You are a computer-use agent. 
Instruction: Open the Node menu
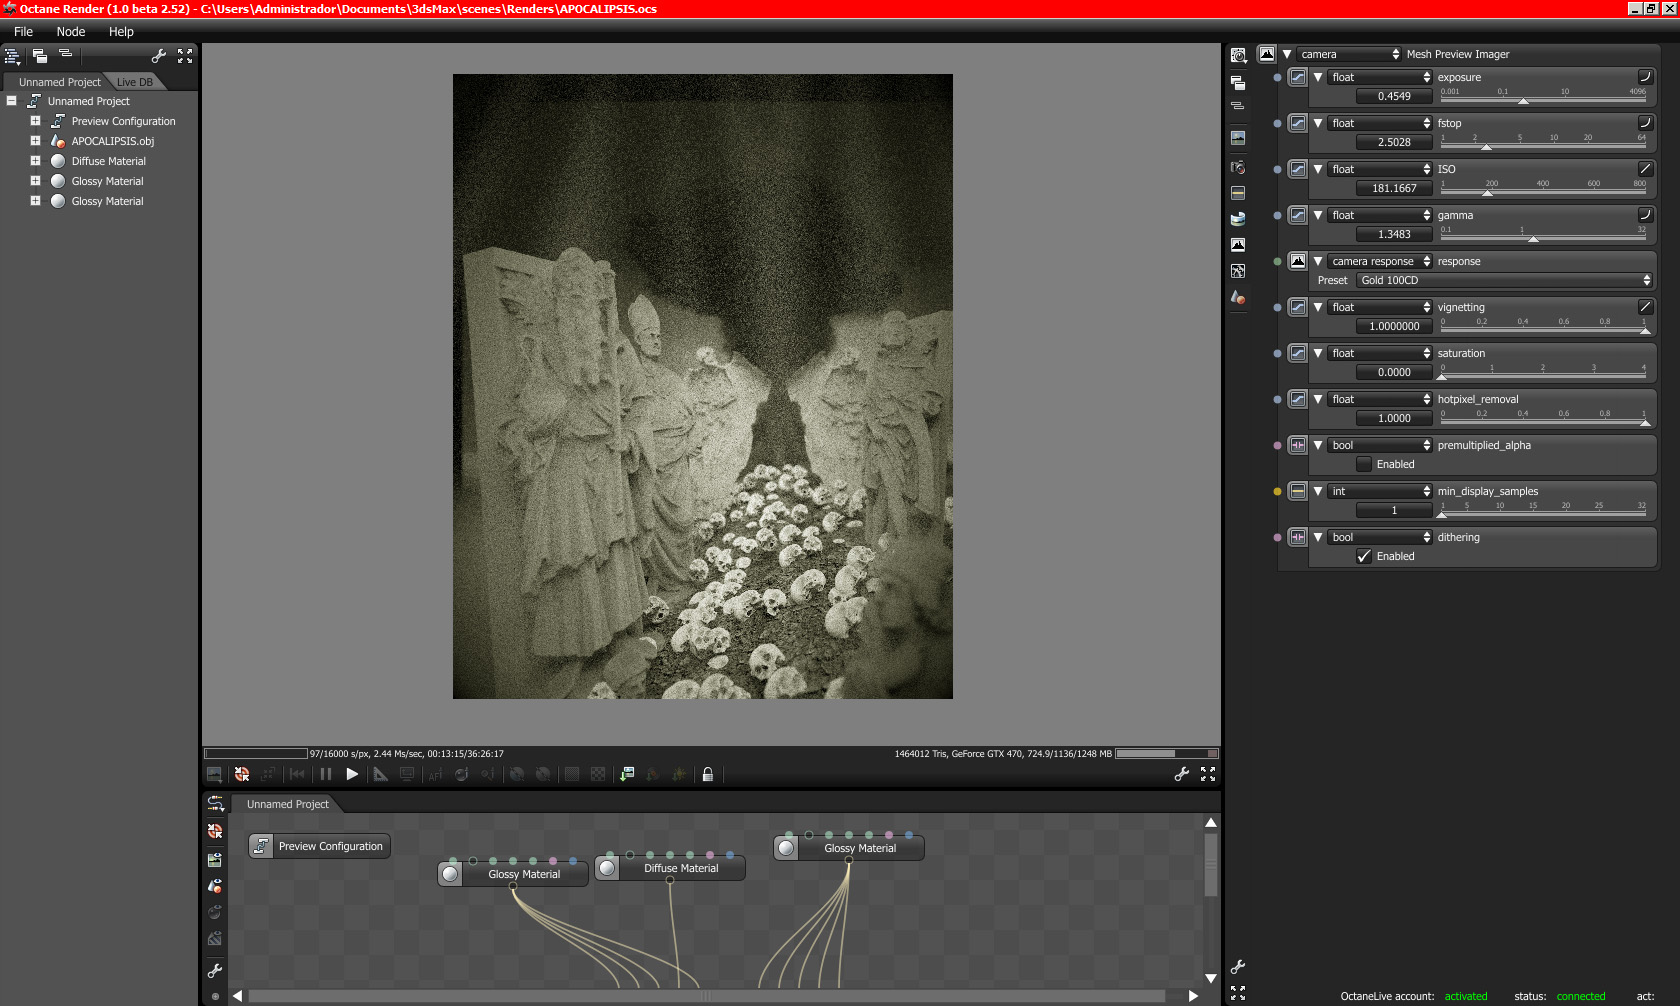point(70,32)
